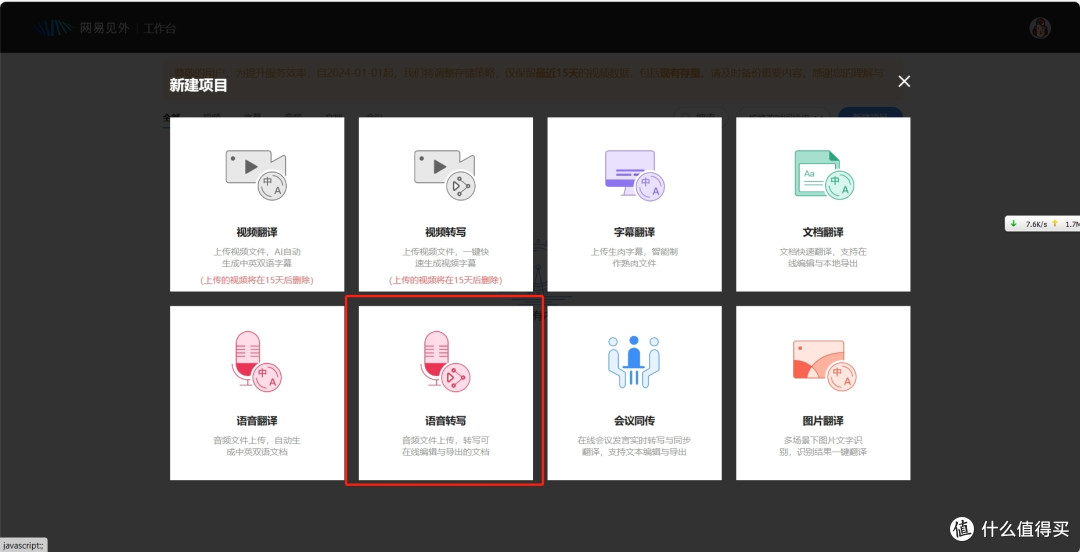The height and width of the screenshot is (552, 1080).
Task: Select the 图片翻译 card title
Action: [823, 421]
